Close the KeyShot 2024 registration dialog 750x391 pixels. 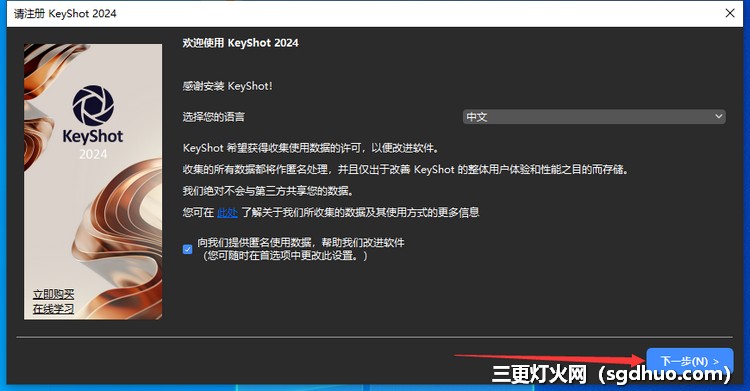tap(730, 13)
